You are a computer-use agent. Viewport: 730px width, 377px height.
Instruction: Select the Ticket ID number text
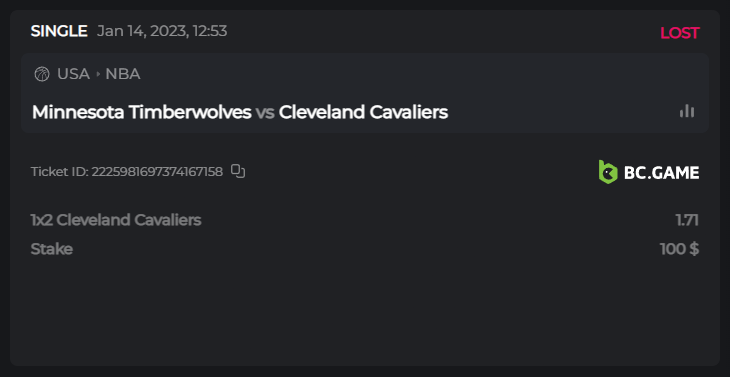[157, 172]
